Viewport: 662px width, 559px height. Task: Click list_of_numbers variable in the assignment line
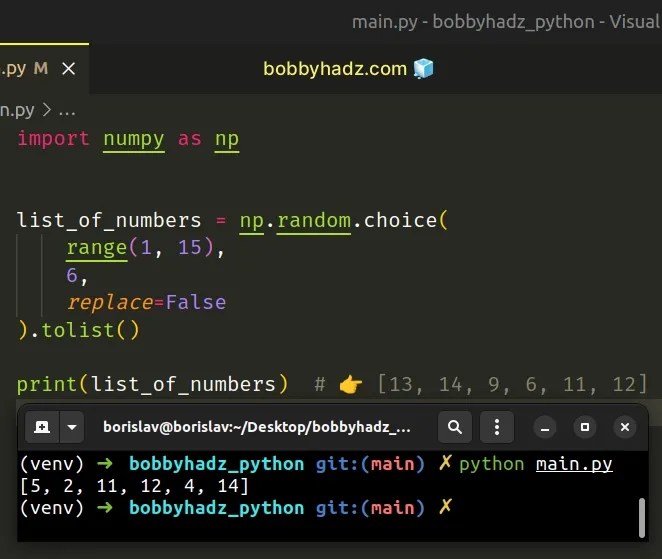pyautogui.click(x=109, y=220)
